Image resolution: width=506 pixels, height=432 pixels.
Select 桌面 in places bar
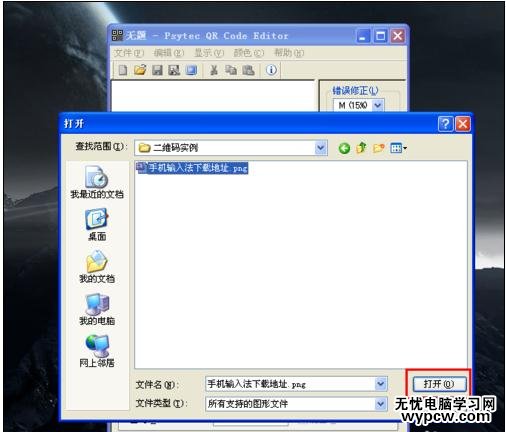pos(97,224)
